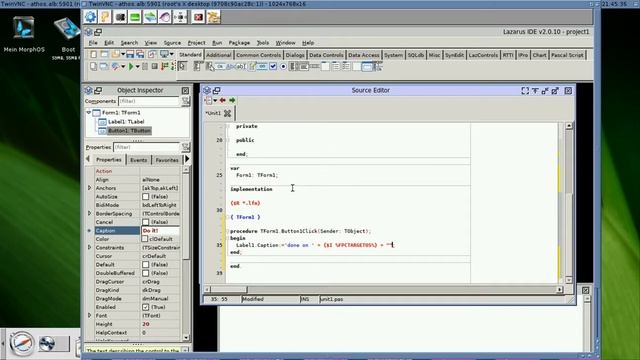Image resolution: width=640 pixels, height=360 pixels.
Task: Click the green double-arrow icon in TwinVNC toolbar
Action: (150, 17)
